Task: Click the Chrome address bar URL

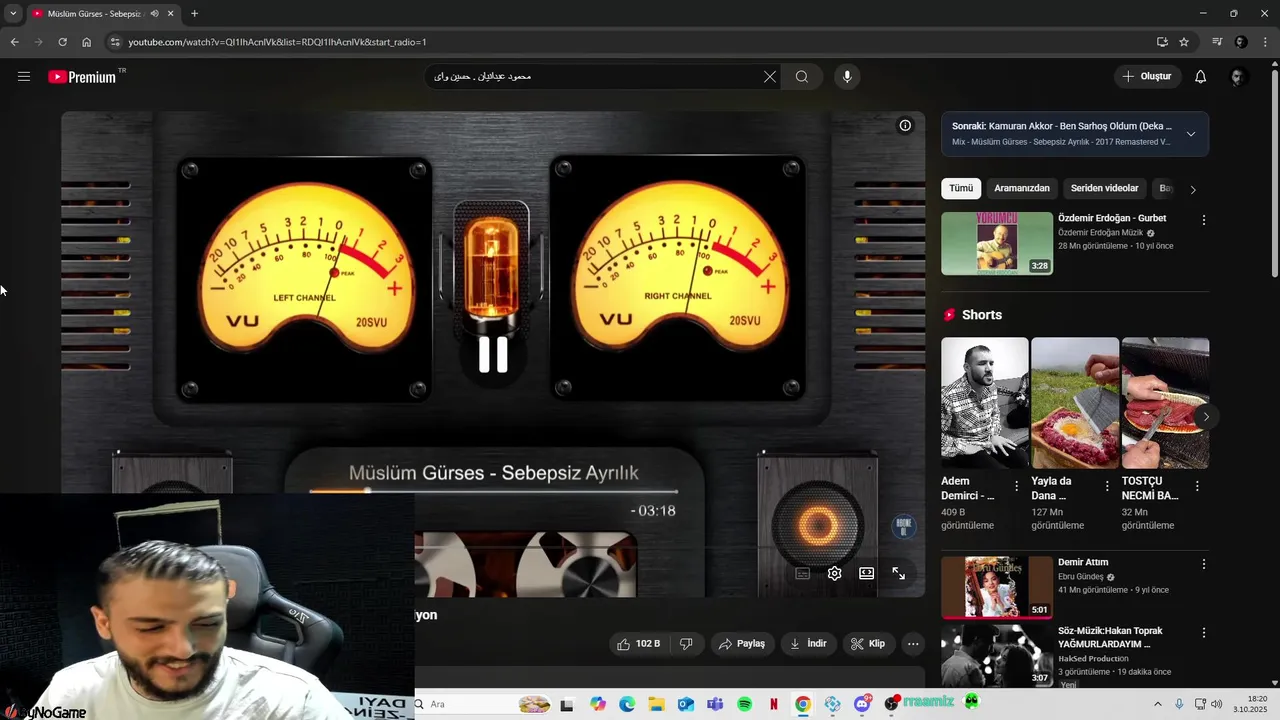Action: pyautogui.click(x=277, y=42)
